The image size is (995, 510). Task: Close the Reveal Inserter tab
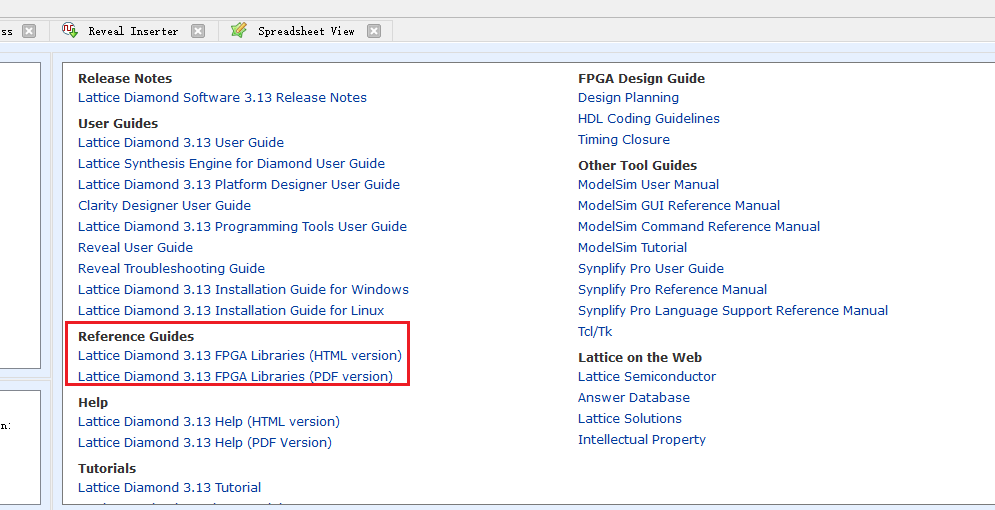tap(198, 31)
